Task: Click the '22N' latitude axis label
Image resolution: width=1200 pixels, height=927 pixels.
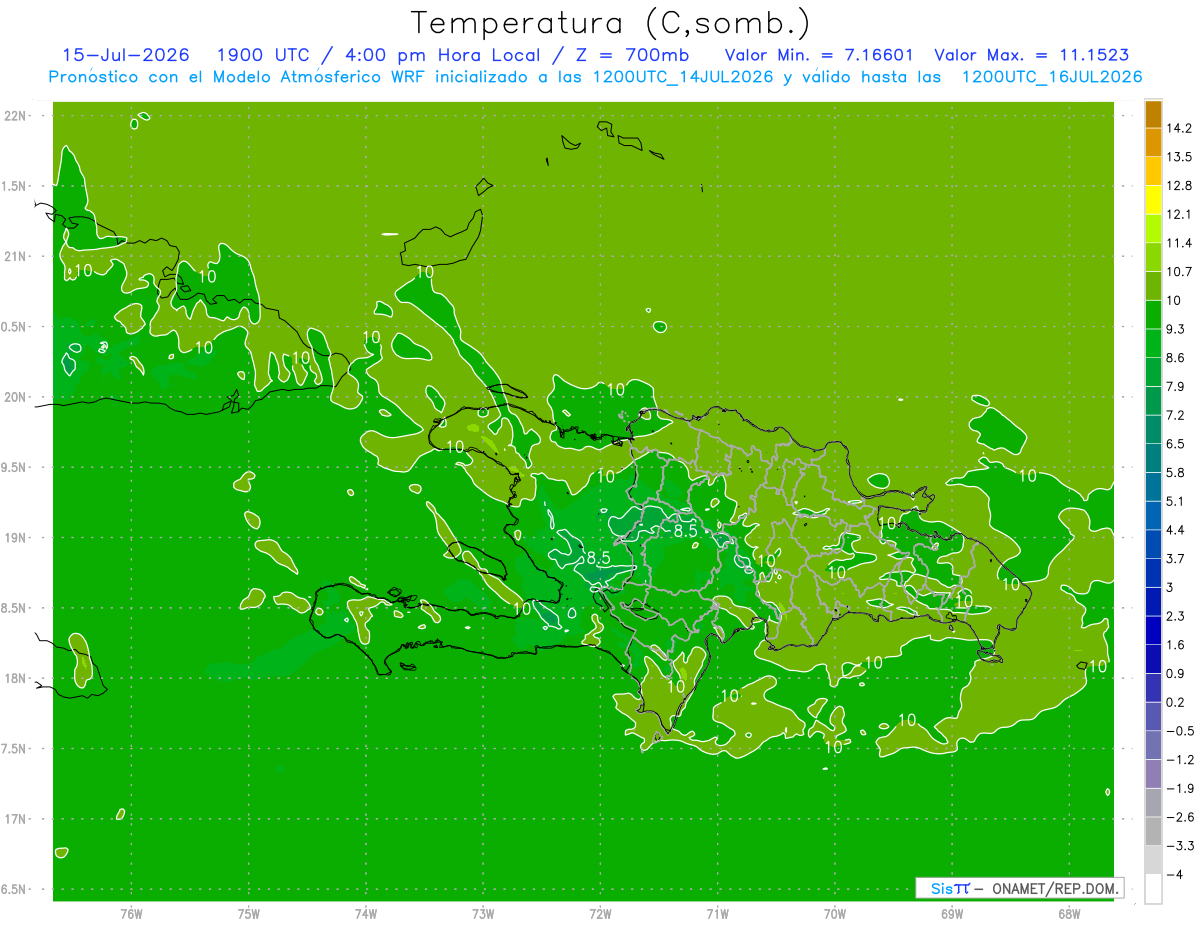Action: point(15,115)
